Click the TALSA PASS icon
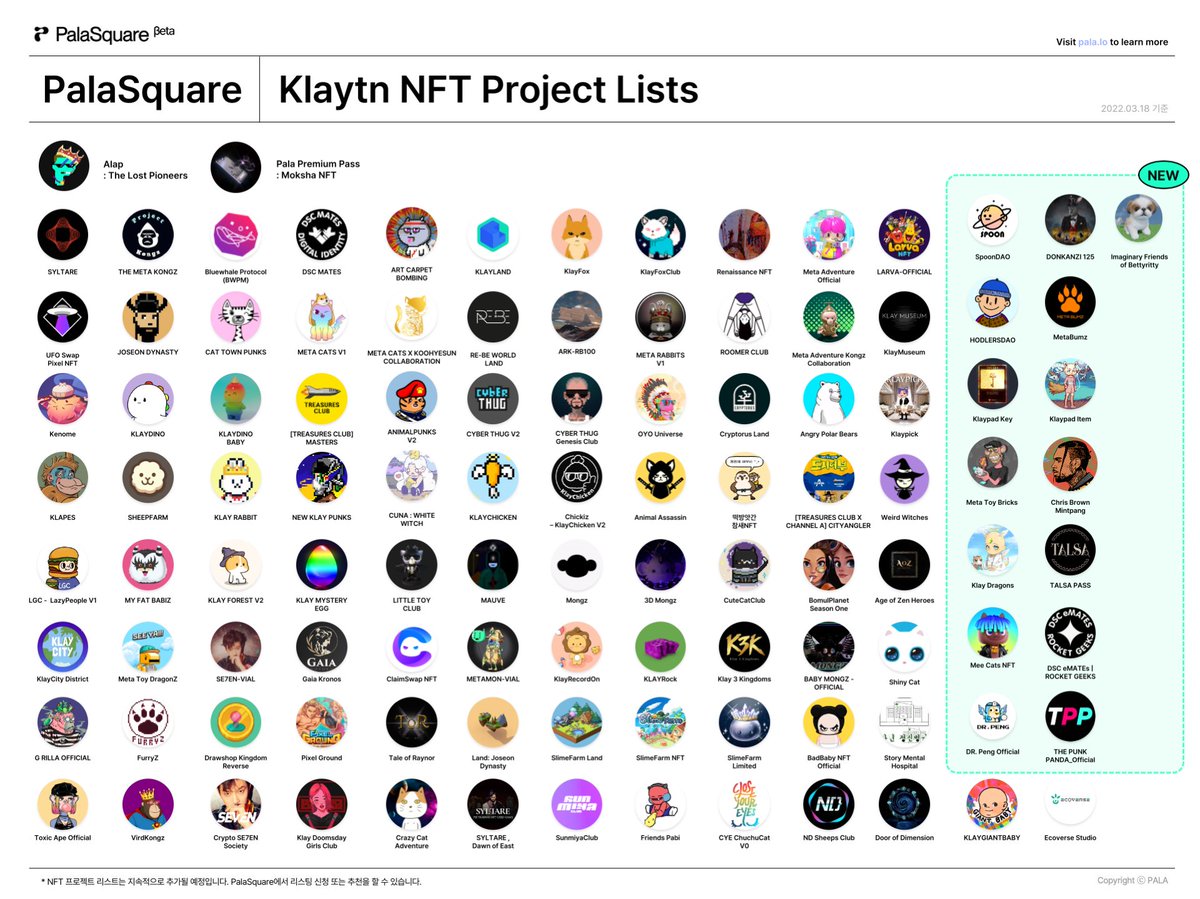This screenshot has width=1200, height=899. point(1070,551)
